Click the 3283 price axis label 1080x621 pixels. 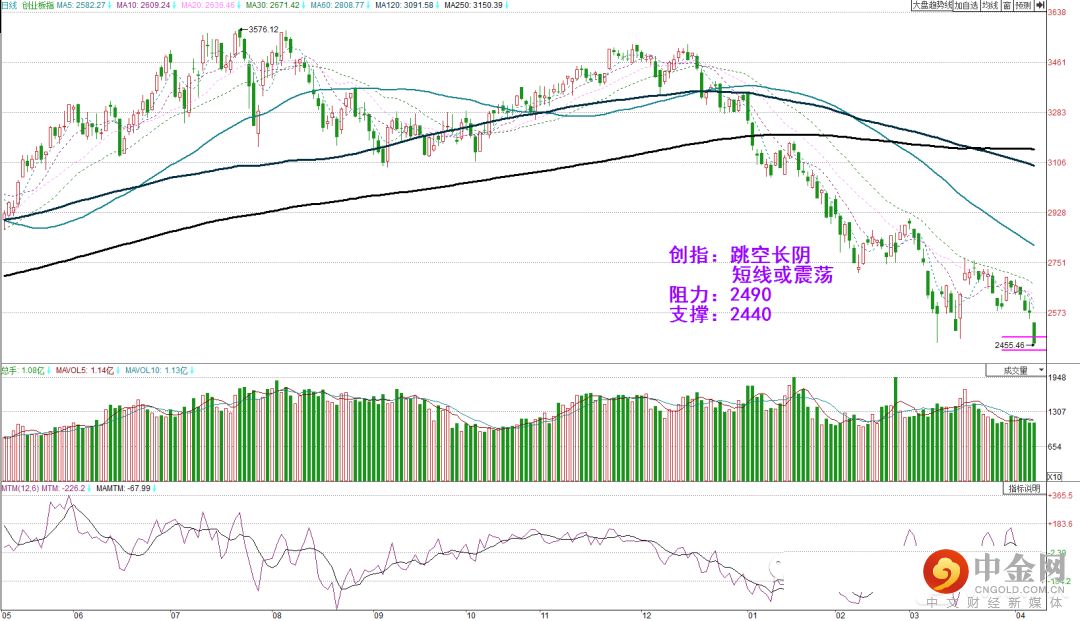tap(1057, 112)
